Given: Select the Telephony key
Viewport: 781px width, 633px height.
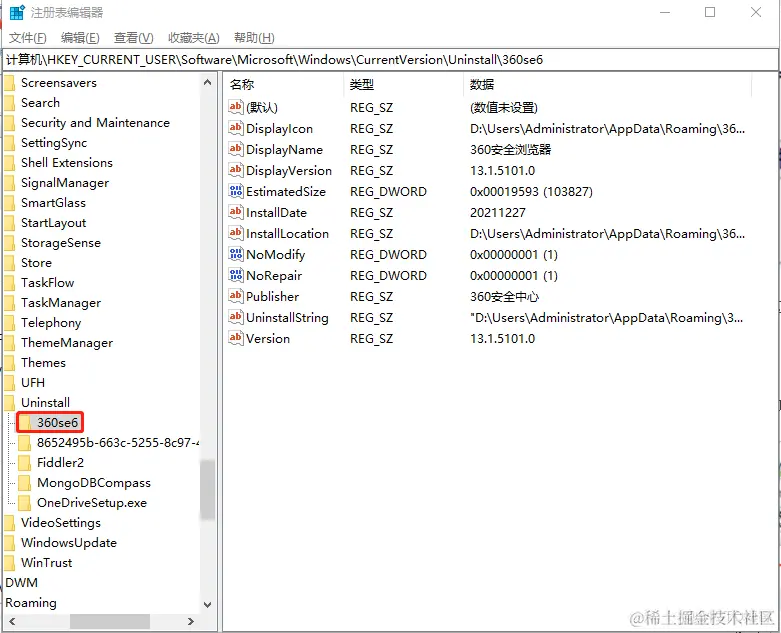Looking at the screenshot, I should [51, 323].
